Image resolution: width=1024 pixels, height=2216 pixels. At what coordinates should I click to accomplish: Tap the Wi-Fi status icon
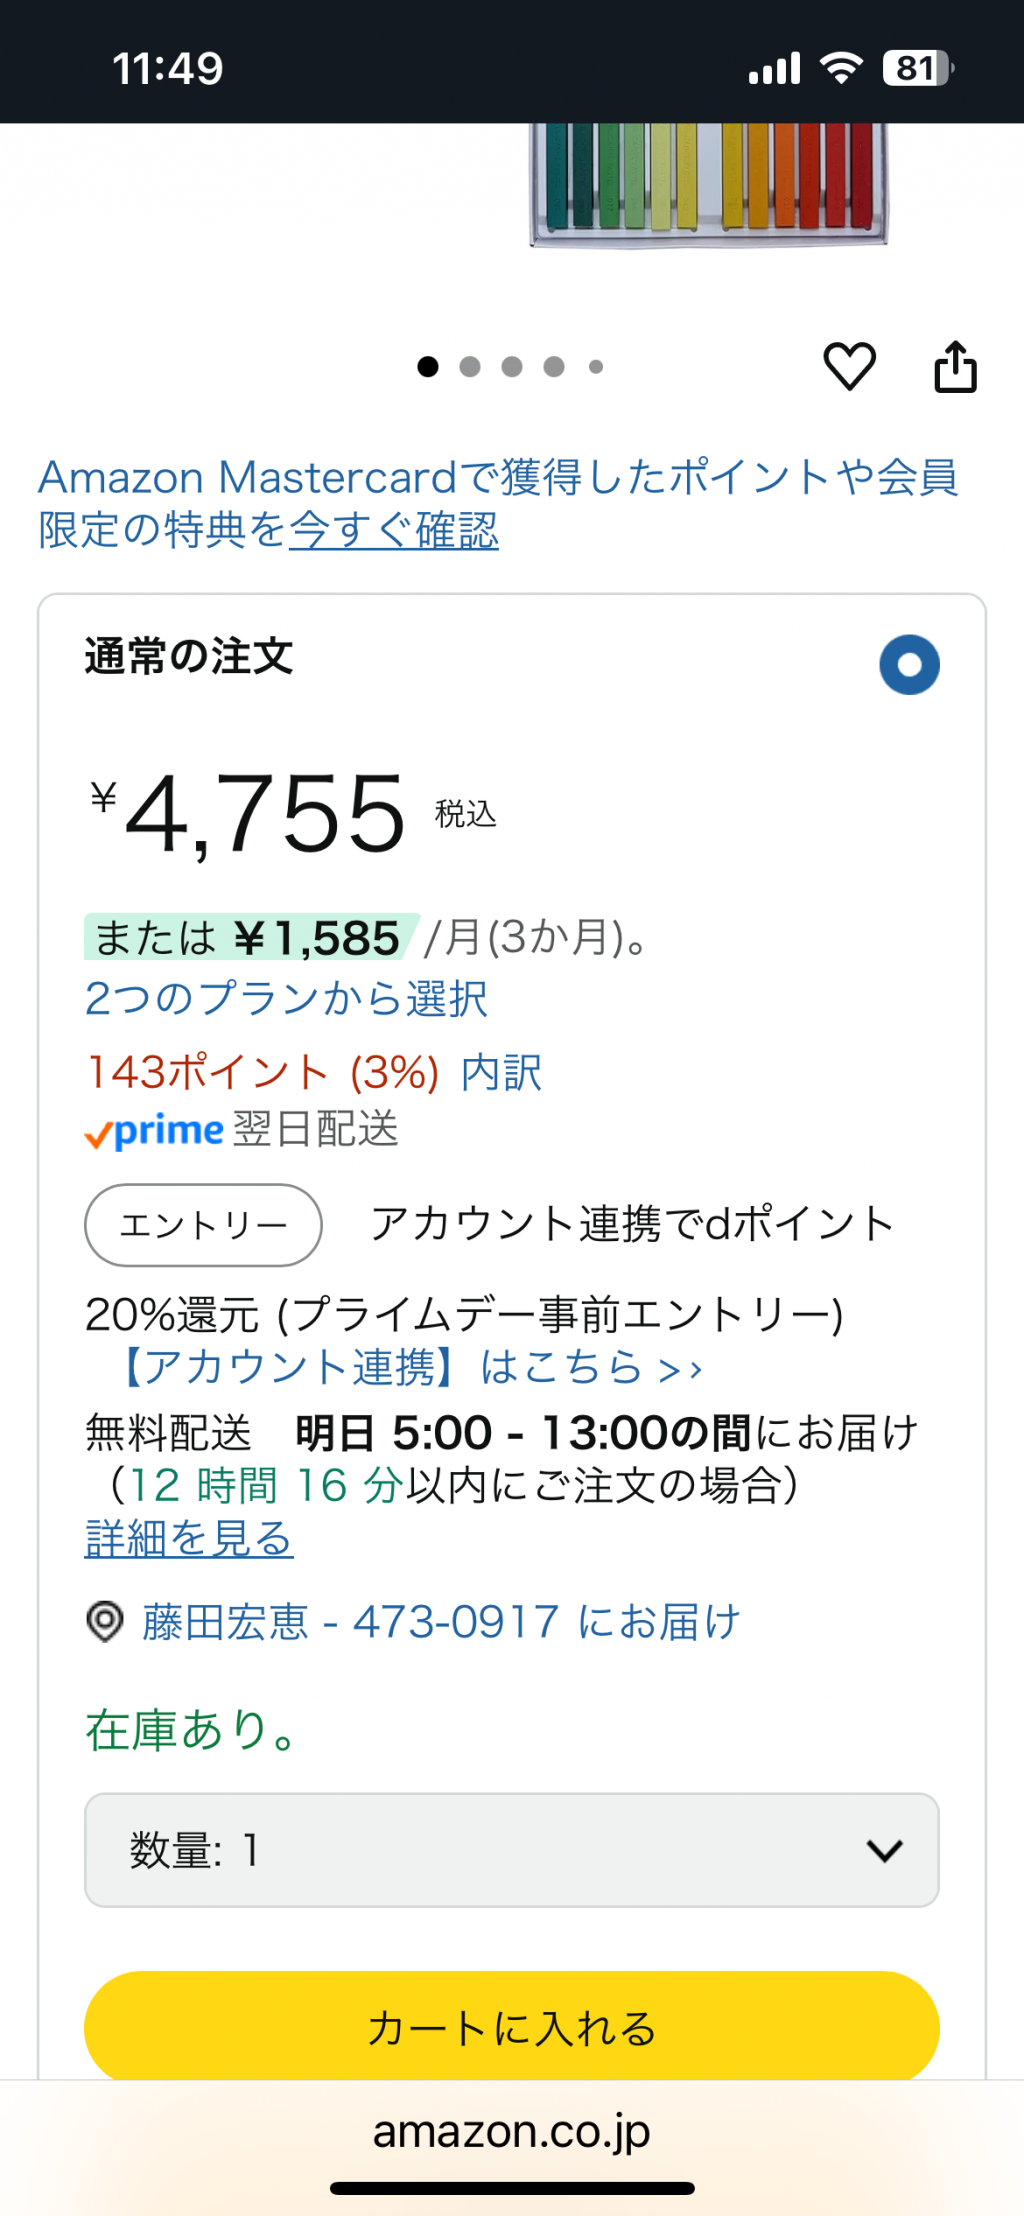(841, 68)
